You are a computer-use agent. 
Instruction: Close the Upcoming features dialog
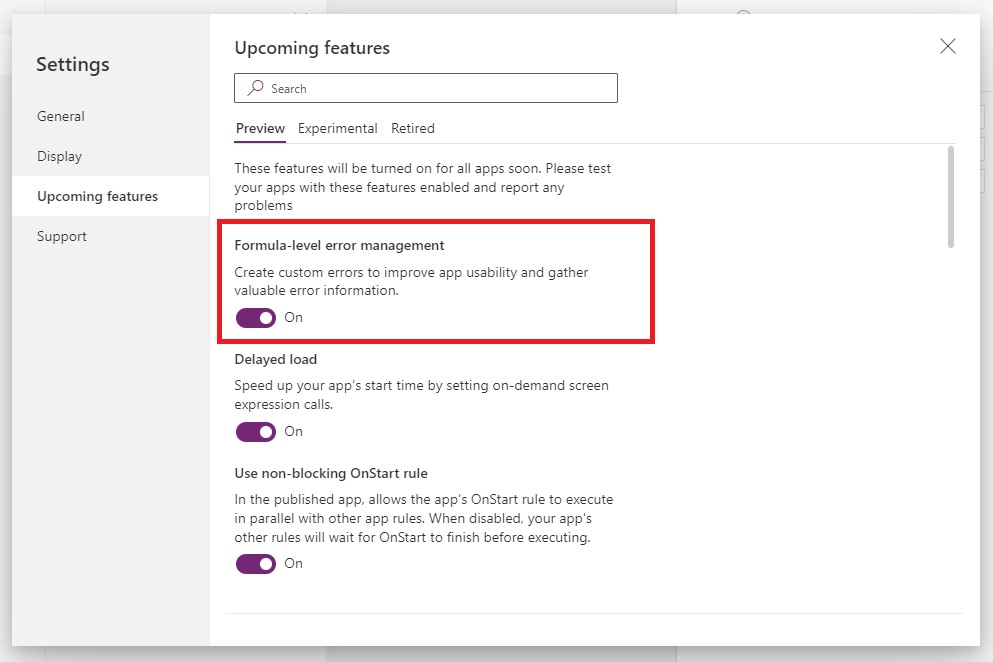coord(947,46)
